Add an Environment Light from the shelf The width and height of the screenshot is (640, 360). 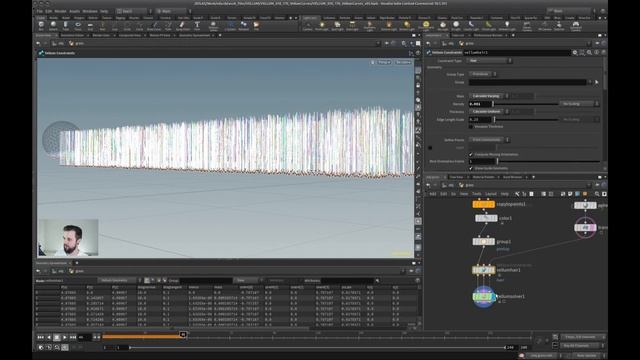tap(426, 26)
